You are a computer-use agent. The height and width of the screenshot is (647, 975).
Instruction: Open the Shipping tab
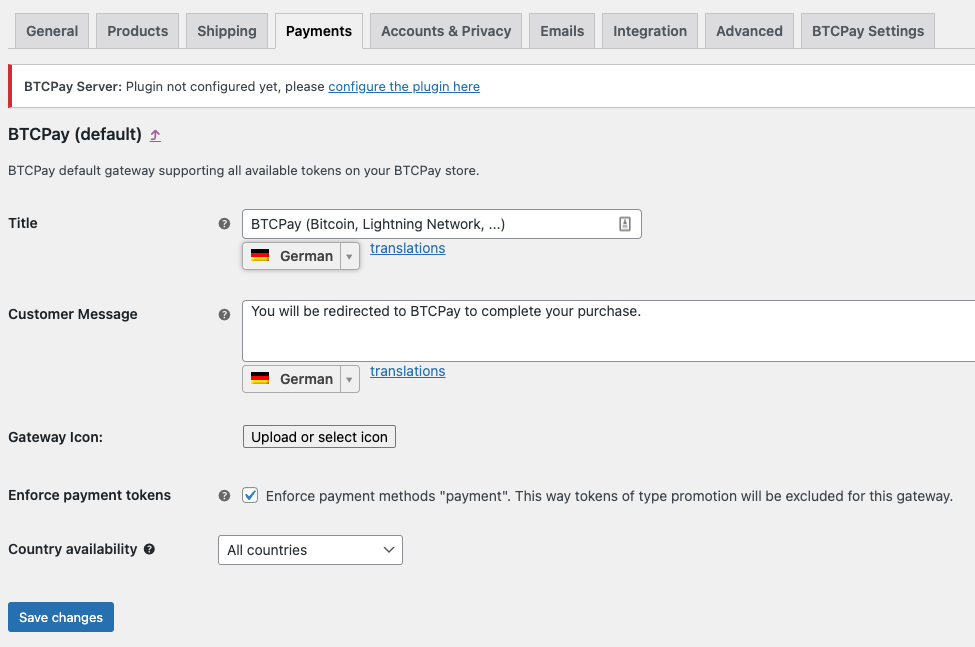click(227, 31)
